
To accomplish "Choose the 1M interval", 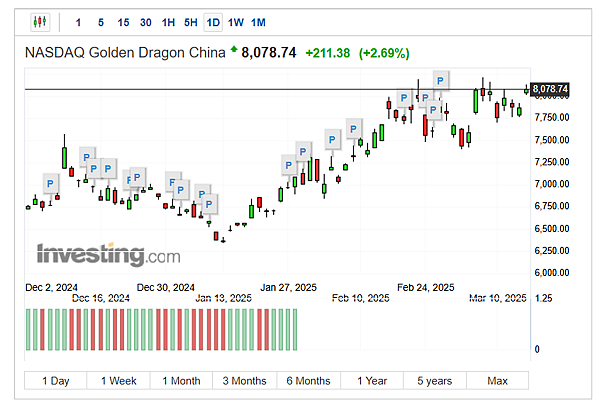I will (x=258, y=23).
